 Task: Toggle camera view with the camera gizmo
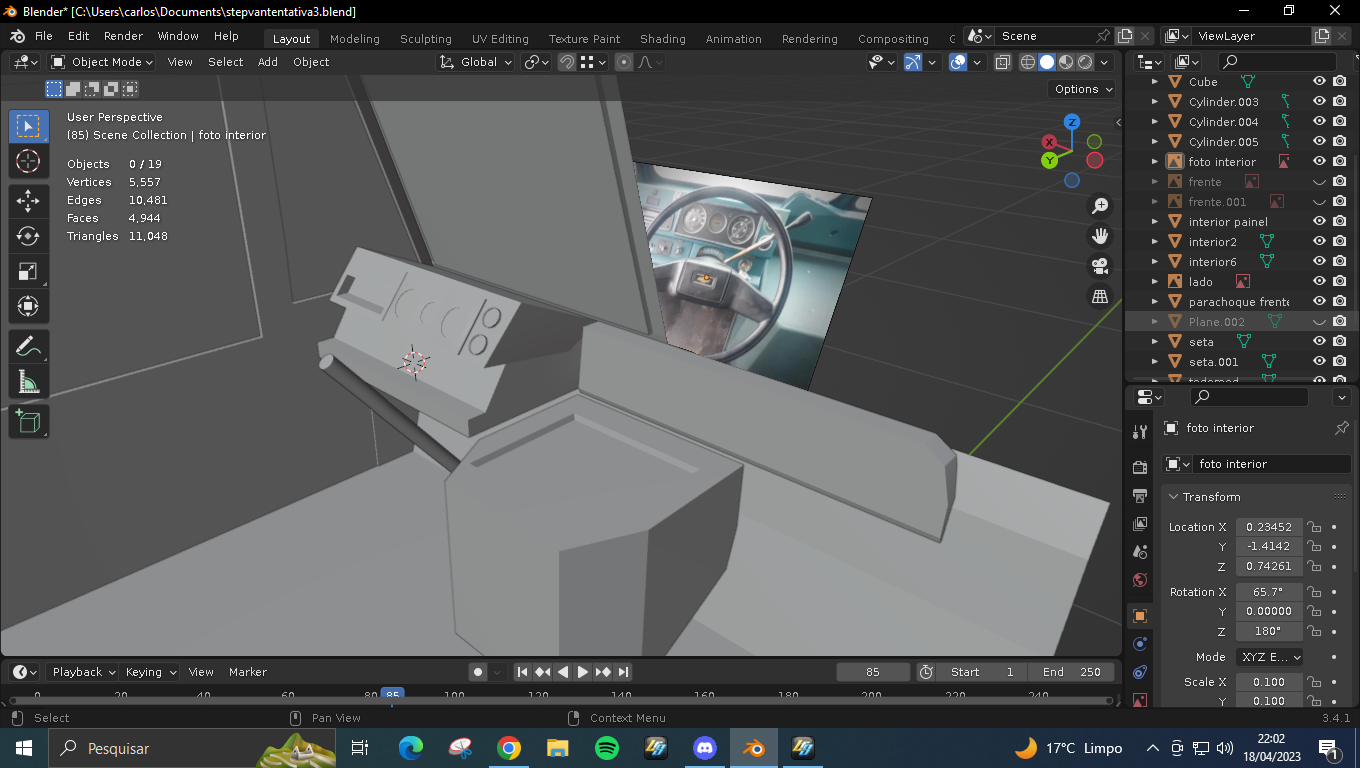(x=1100, y=266)
